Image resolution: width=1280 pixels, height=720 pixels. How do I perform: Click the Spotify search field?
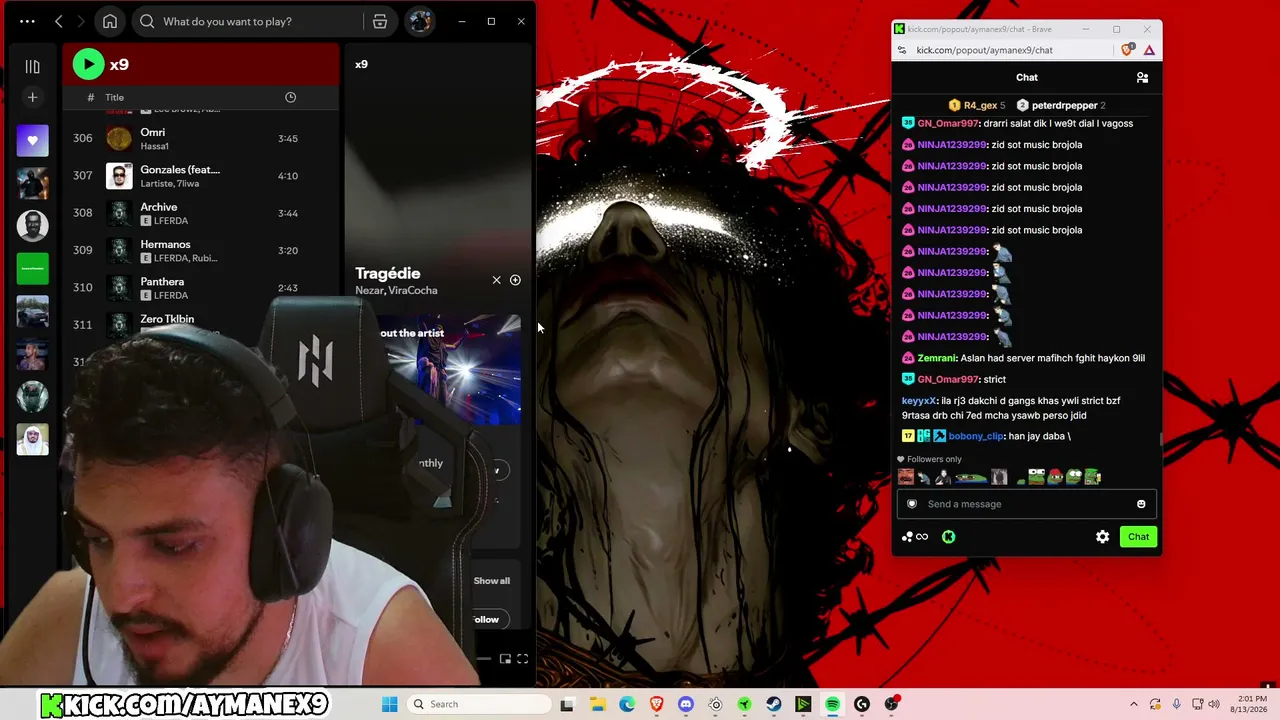tap(250, 21)
